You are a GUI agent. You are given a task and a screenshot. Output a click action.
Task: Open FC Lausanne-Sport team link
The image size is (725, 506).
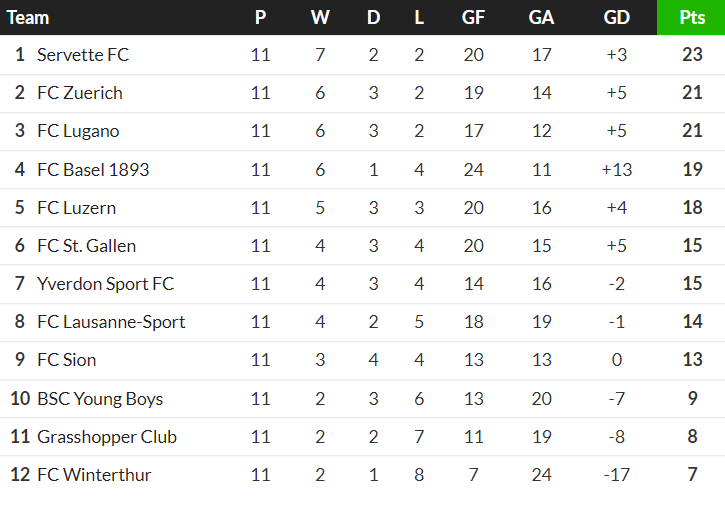point(111,322)
